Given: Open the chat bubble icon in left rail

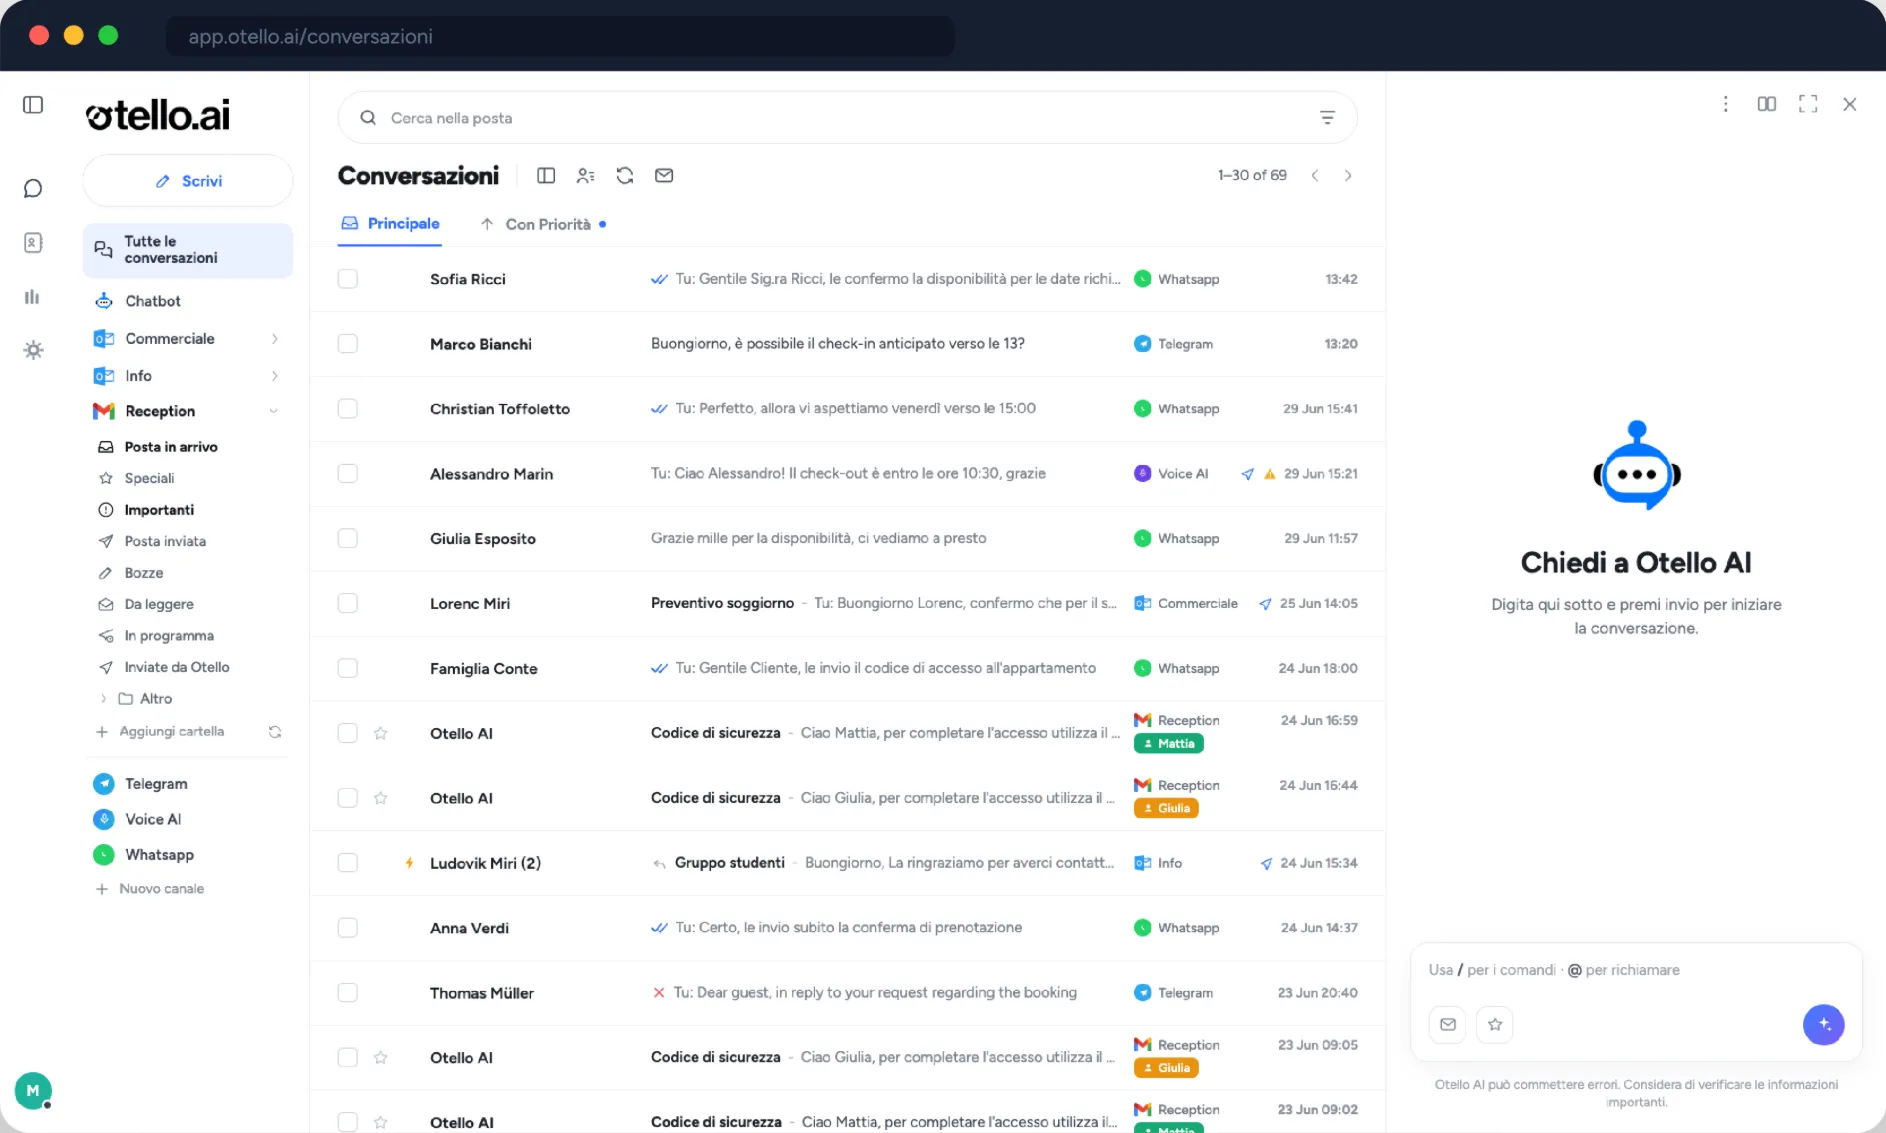Looking at the screenshot, I should 33,189.
